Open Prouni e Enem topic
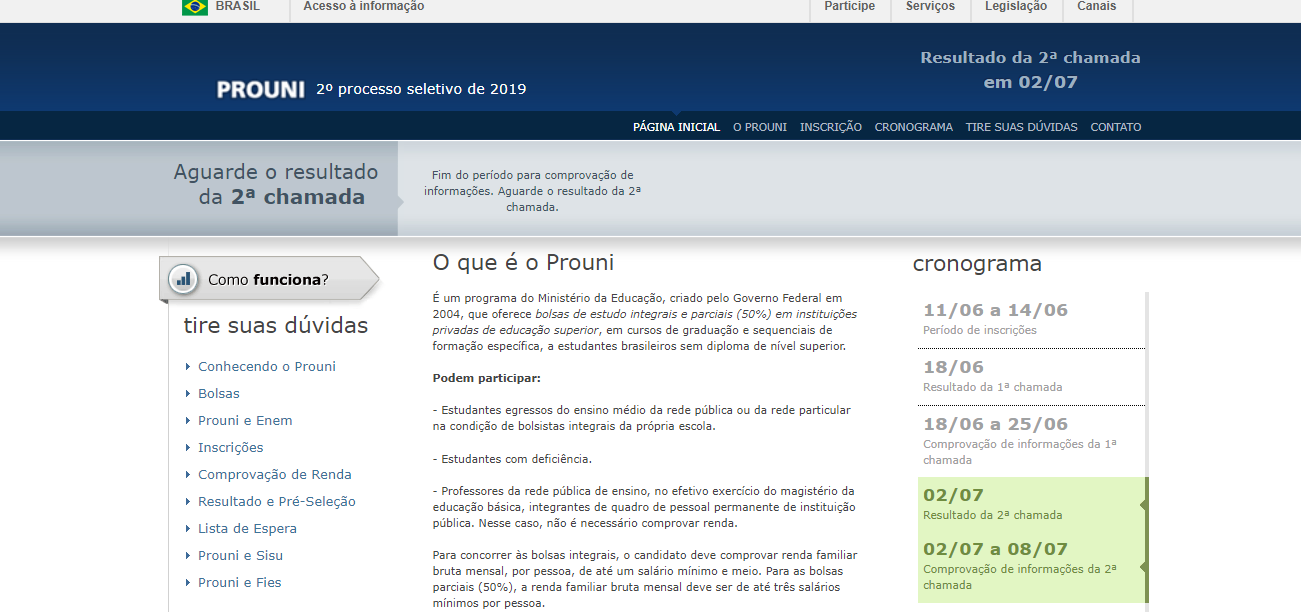Screen dimensions: 1301x612 (x=245, y=420)
